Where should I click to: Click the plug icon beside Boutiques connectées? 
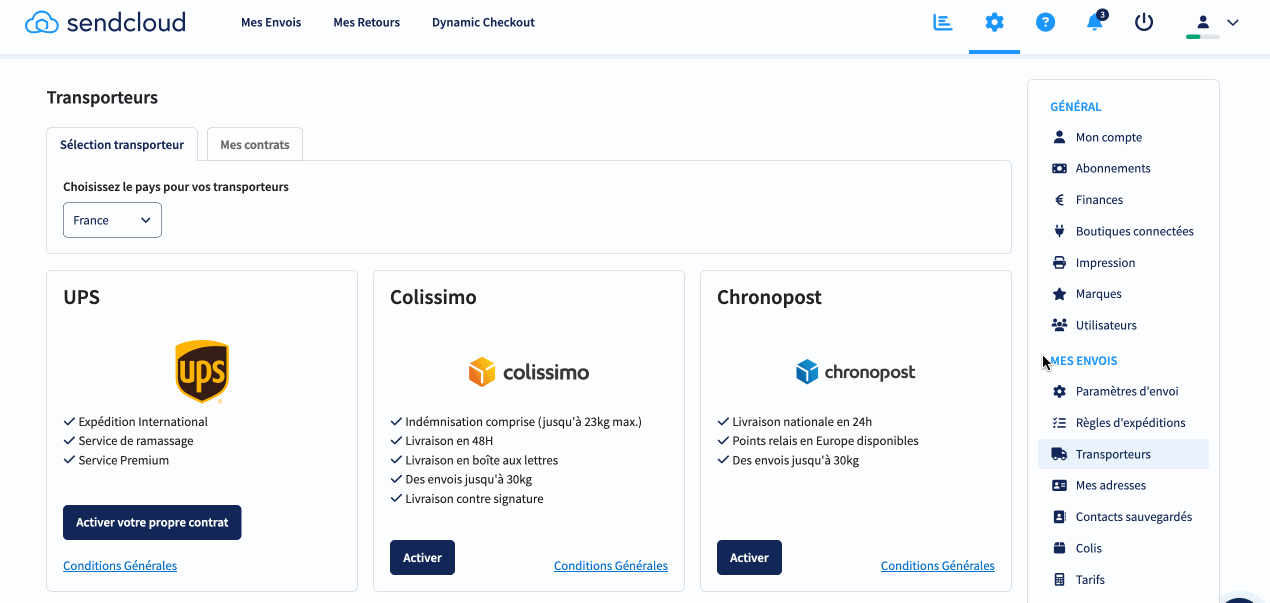click(x=1060, y=231)
